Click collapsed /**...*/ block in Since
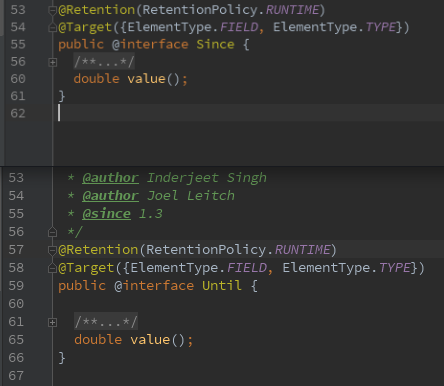 (104, 62)
